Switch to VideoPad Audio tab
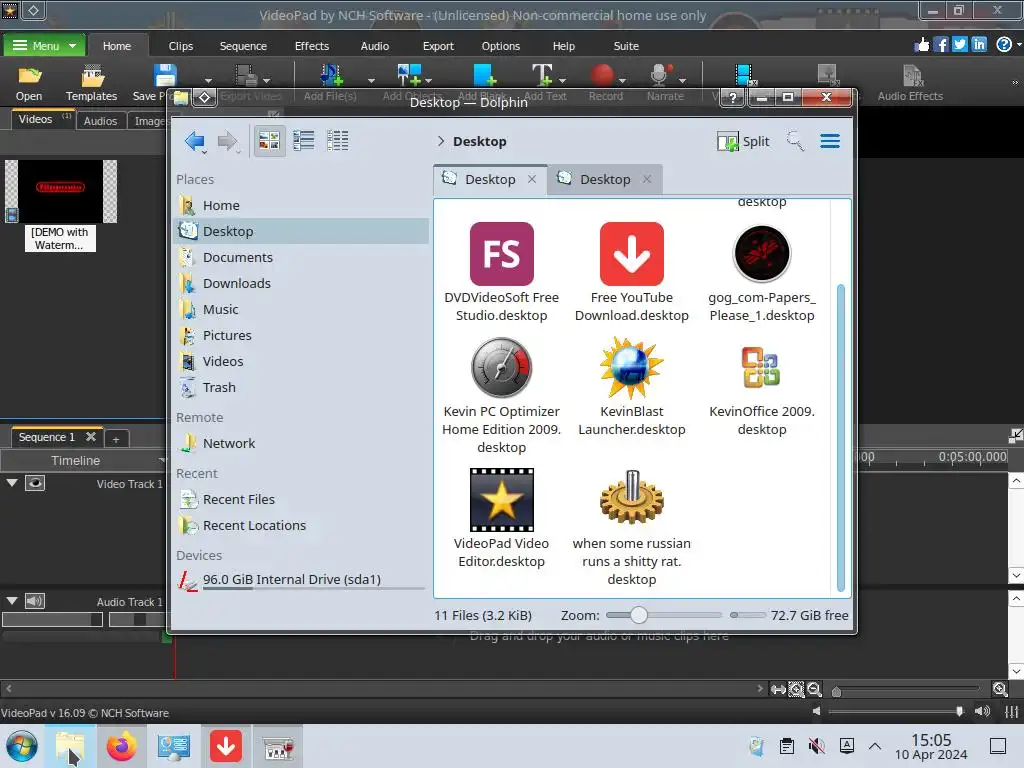The width and height of the screenshot is (1024, 768). (374, 46)
